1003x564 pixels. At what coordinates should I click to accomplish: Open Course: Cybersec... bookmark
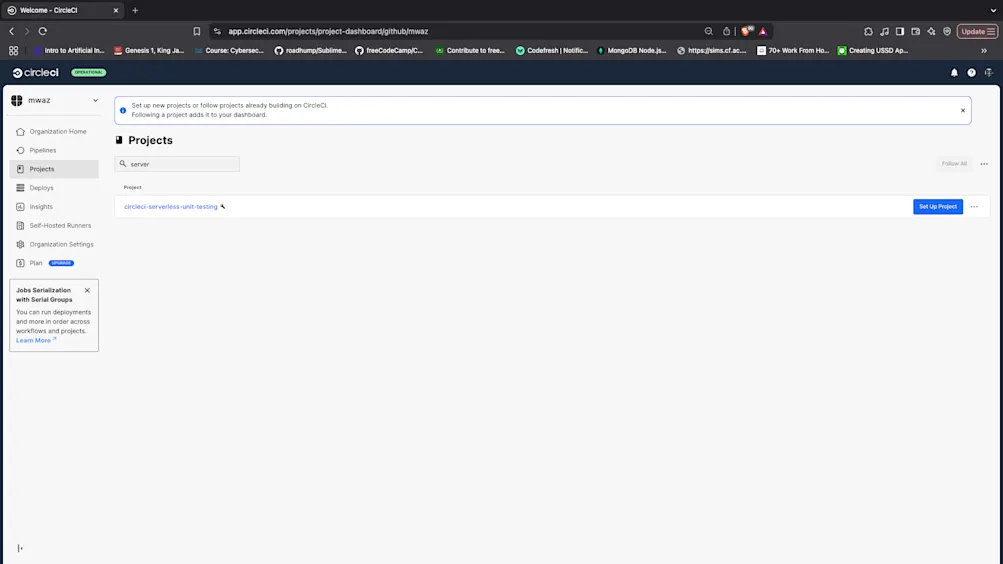coord(229,51)
